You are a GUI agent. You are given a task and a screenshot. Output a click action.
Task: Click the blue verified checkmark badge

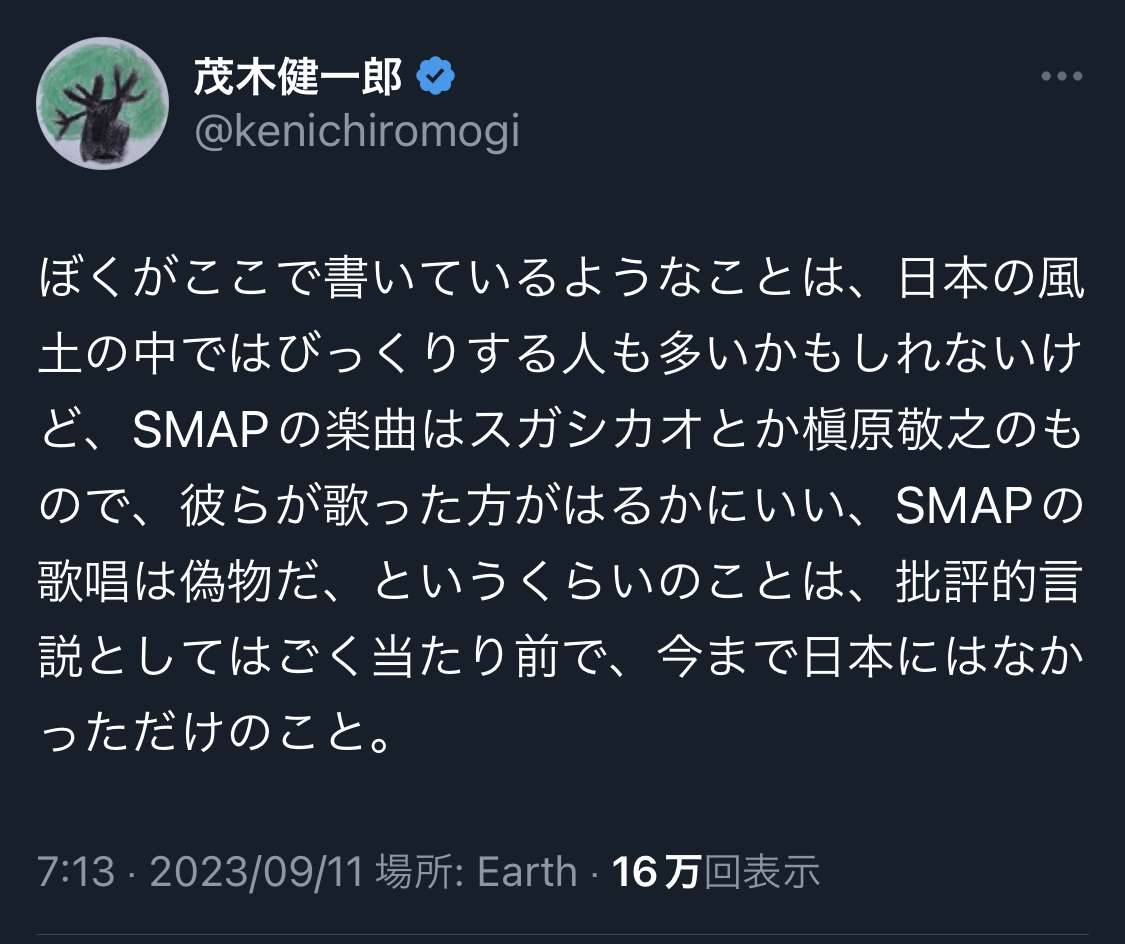coord(436,77)
